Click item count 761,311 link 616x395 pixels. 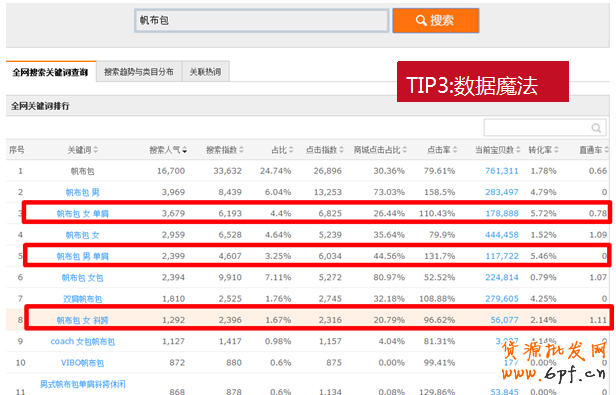[x=502, y=171]
